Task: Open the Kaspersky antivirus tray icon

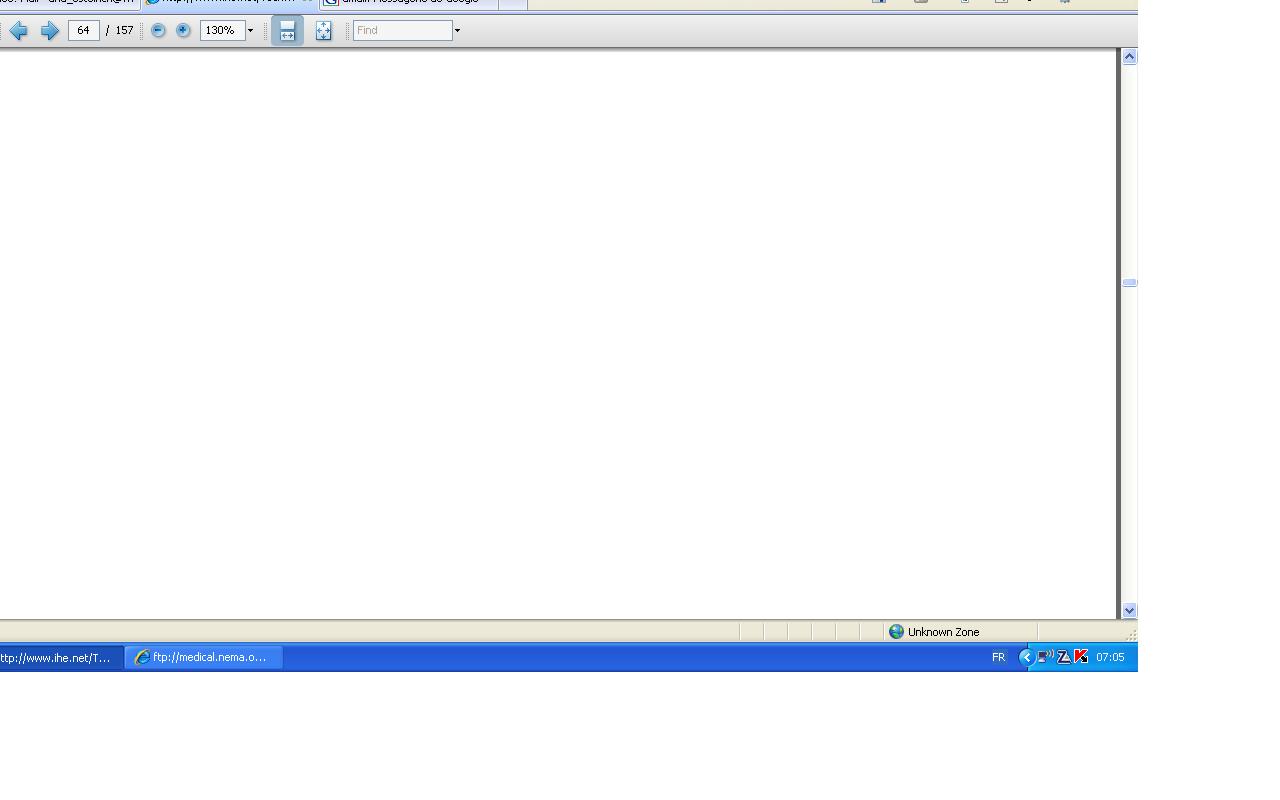Action: [1081, 657]
